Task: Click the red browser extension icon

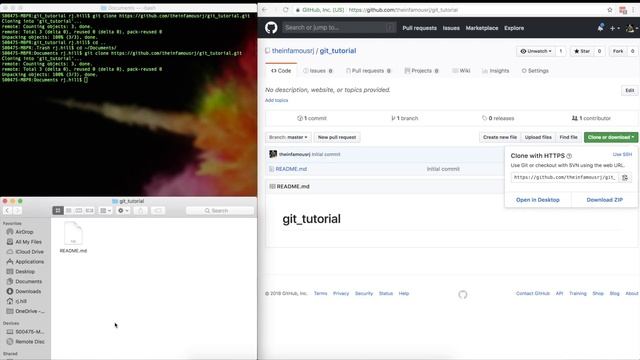Action: click(623, 10)
